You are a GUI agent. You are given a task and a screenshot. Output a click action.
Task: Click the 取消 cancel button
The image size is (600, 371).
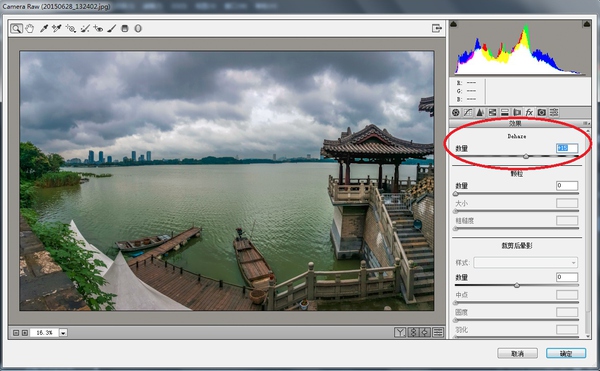point(517,353)
